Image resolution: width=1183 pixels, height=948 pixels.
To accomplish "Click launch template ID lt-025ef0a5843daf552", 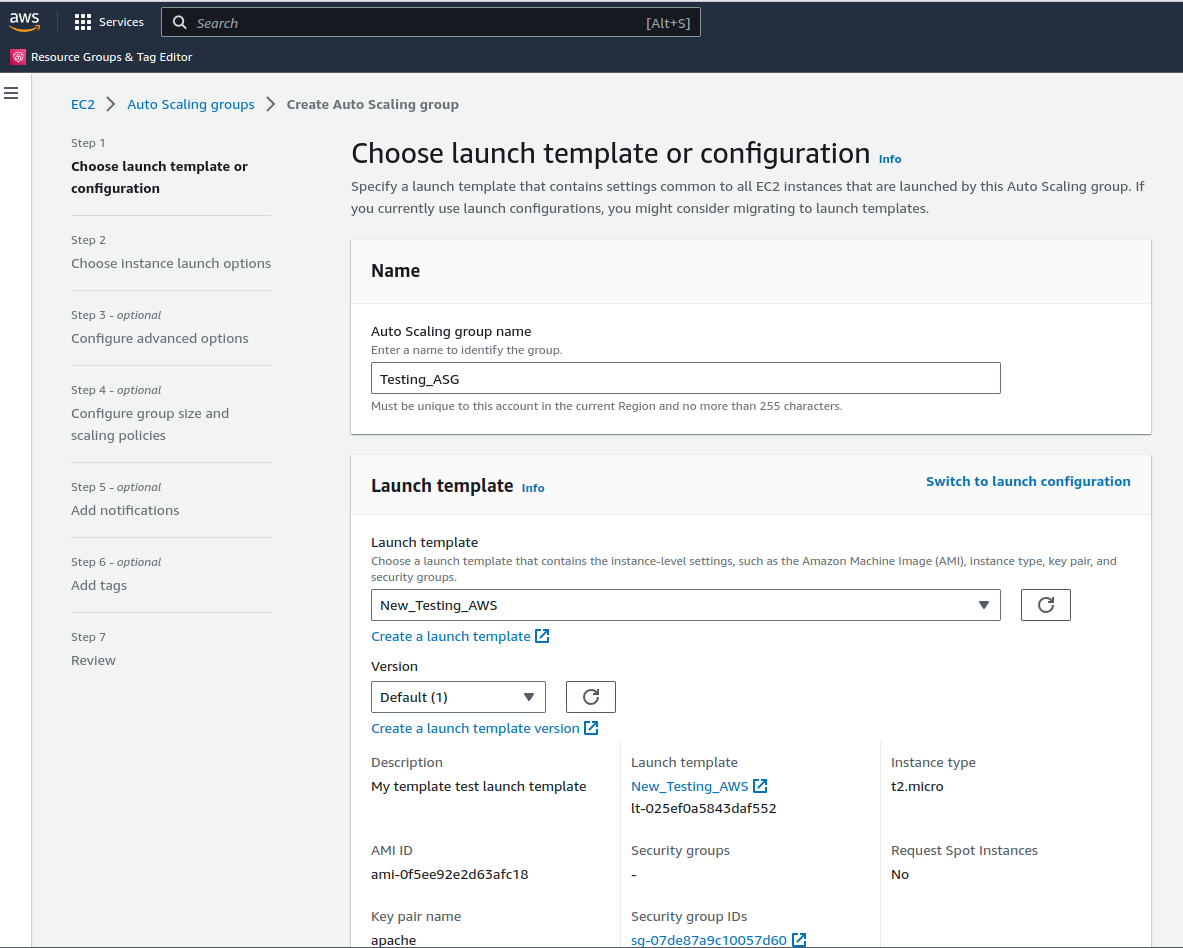I will [703, 808].
